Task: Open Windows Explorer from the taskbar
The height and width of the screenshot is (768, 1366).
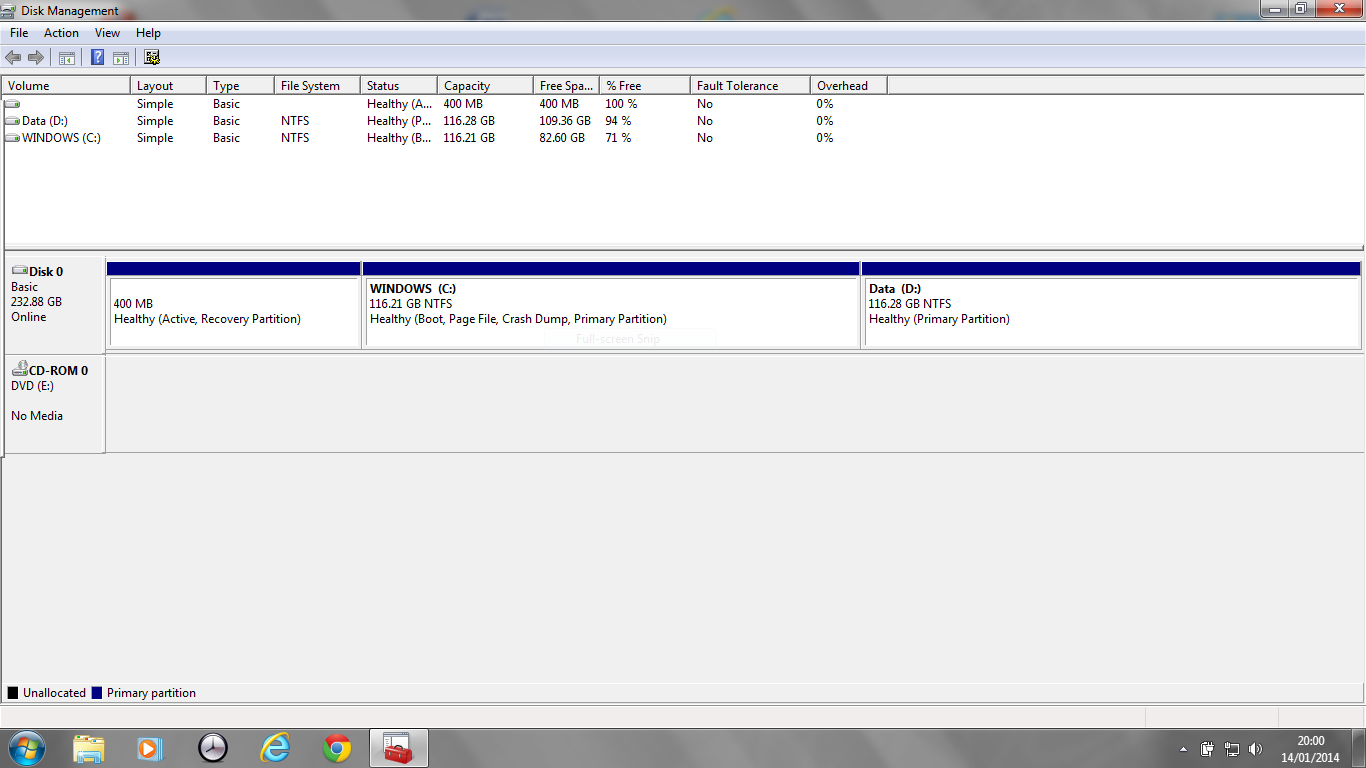Action: coord(89,748)
